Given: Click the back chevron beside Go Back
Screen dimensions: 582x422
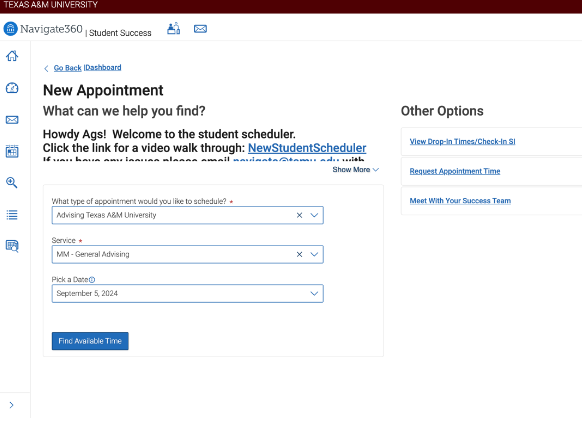Looking at the screenshot, I should [x=46, y=68].
